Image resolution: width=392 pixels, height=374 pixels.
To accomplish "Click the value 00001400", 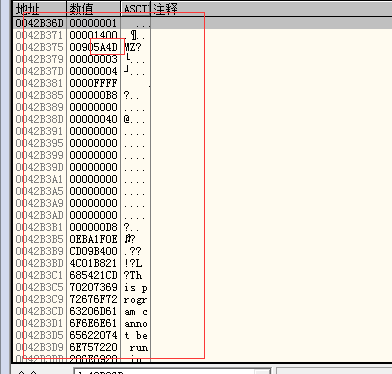I will click(93, 35).
